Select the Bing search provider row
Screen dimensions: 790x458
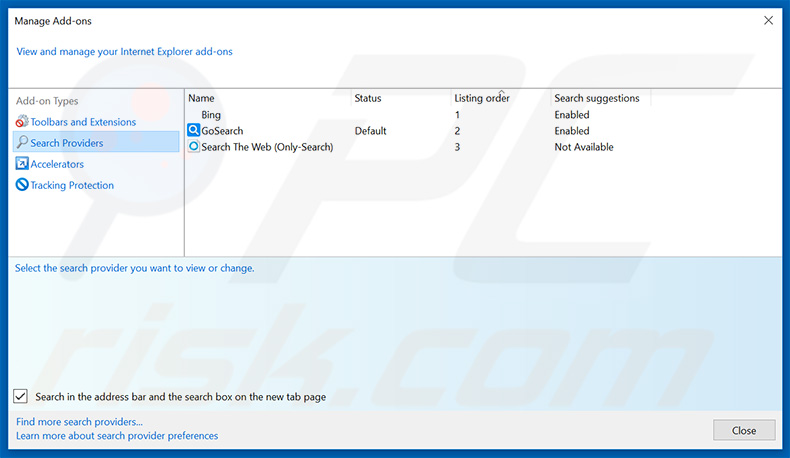[x=211, y=115]
